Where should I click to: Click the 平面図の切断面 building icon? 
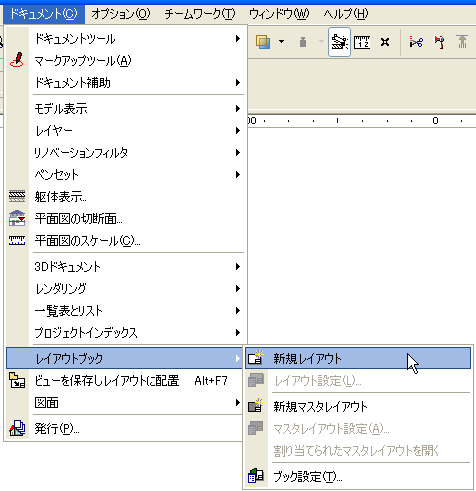[17, 218]
